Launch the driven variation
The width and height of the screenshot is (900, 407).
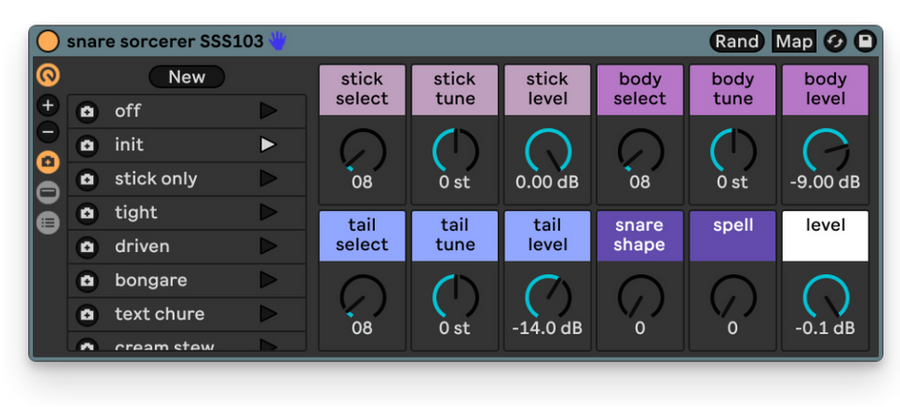(x=268, y=246)
